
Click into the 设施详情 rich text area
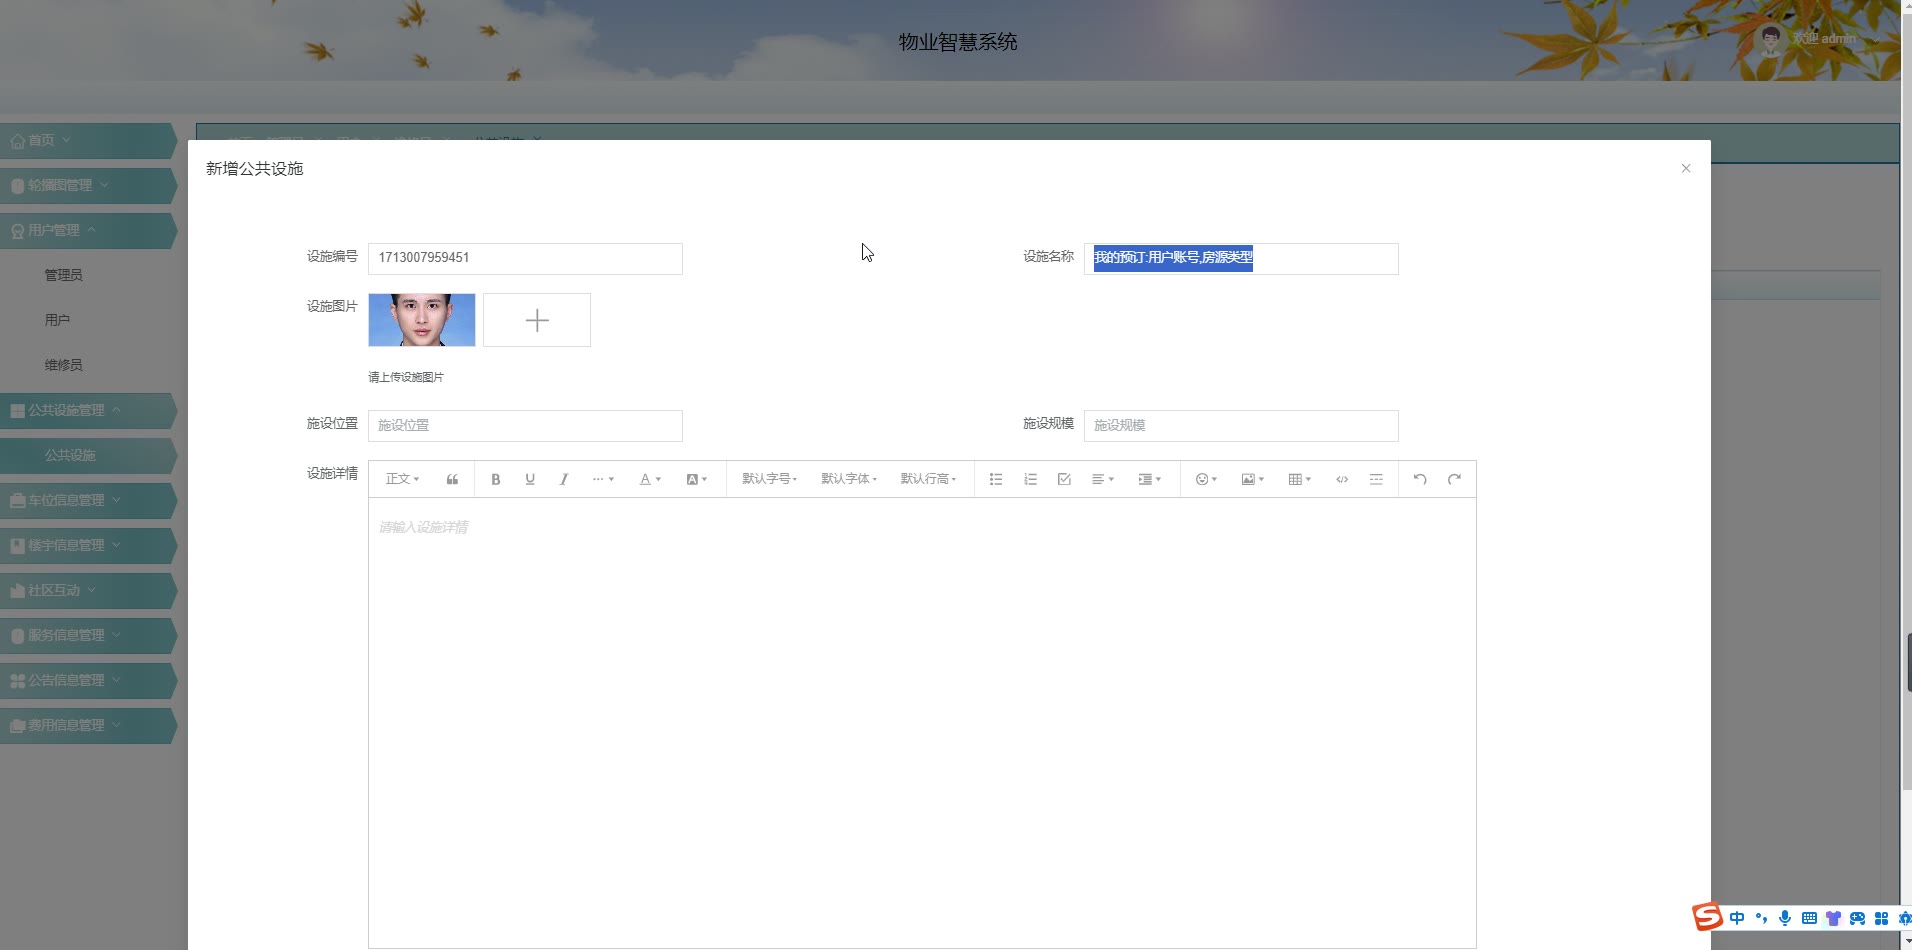tap(922, 722)
